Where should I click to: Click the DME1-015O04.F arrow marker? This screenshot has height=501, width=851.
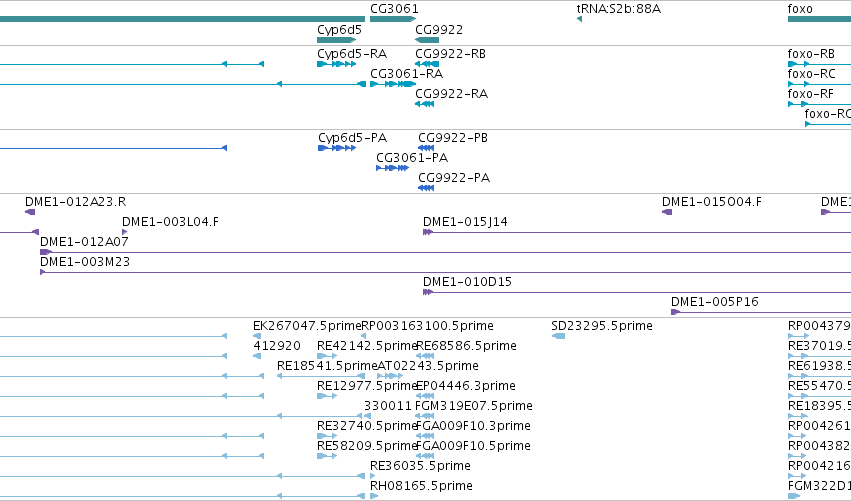tap(667, 212)
